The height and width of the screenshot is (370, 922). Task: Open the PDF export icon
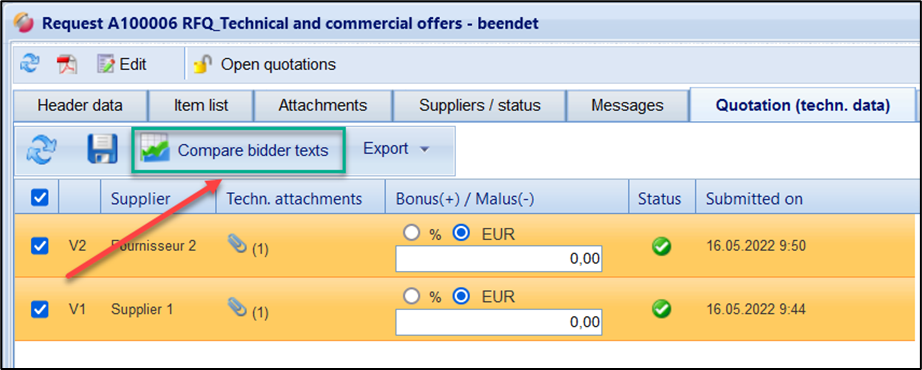[x=66, y=64]
